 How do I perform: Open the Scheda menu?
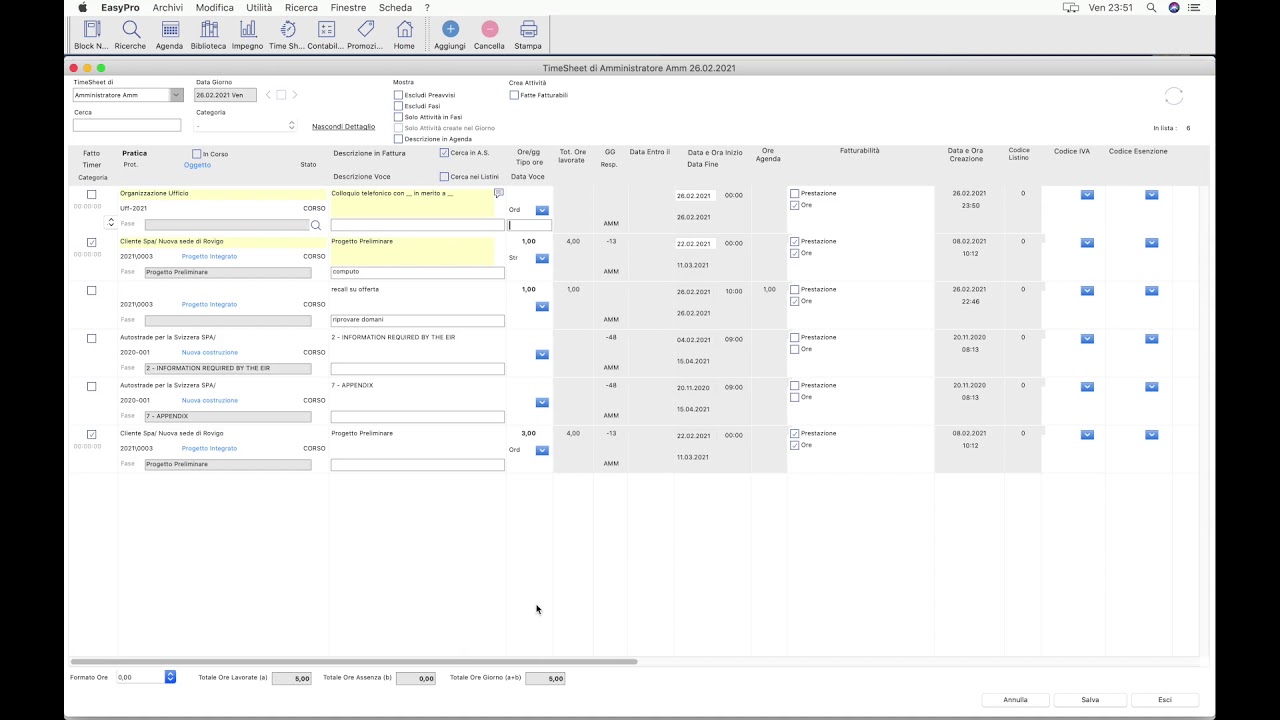click(x=395, y=7)
